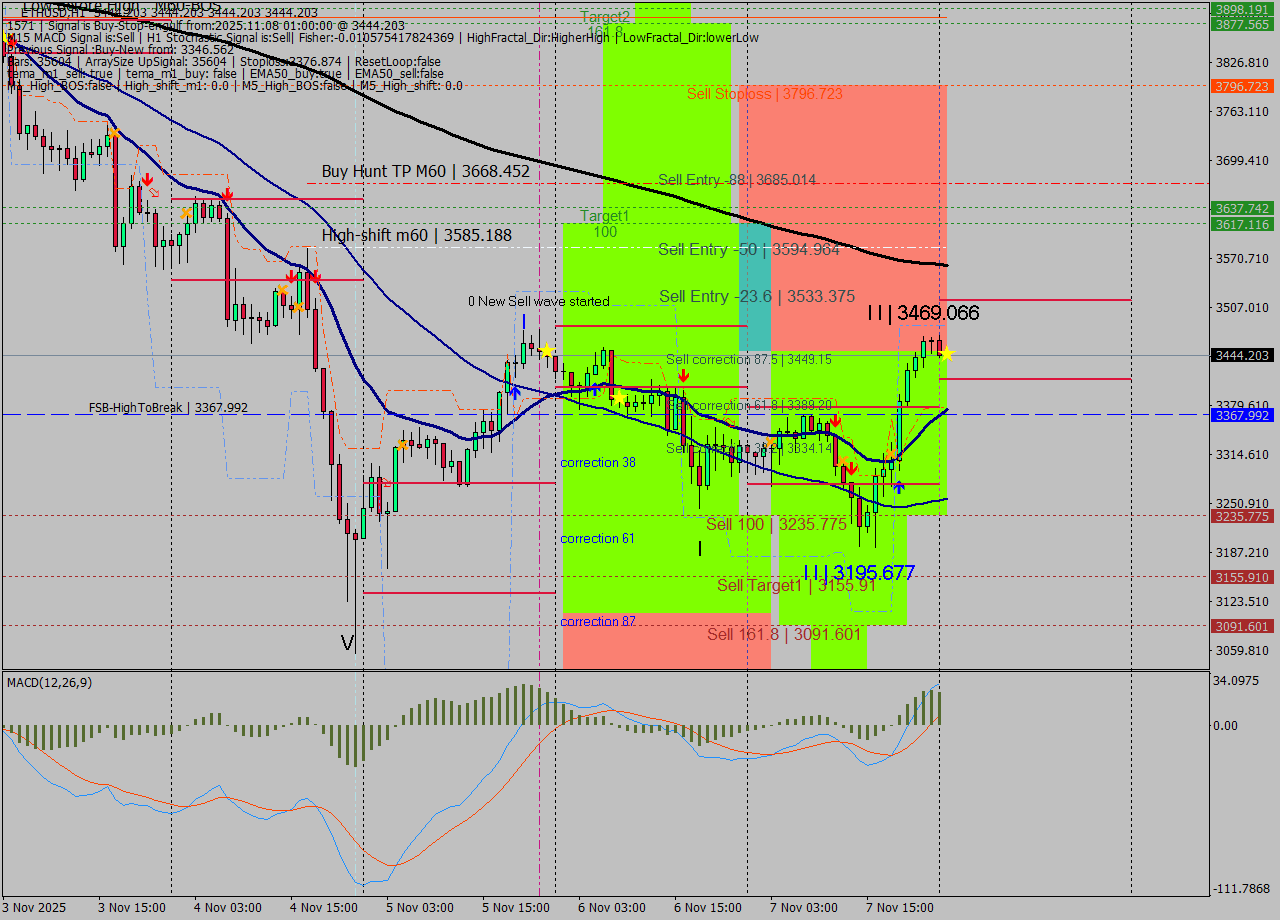Image resolution: width=1280 pixels, height=920 pixels.
Task: Click the 'FSB-HighToBreak | 3367.992' line label
Action: click(168, 408)
